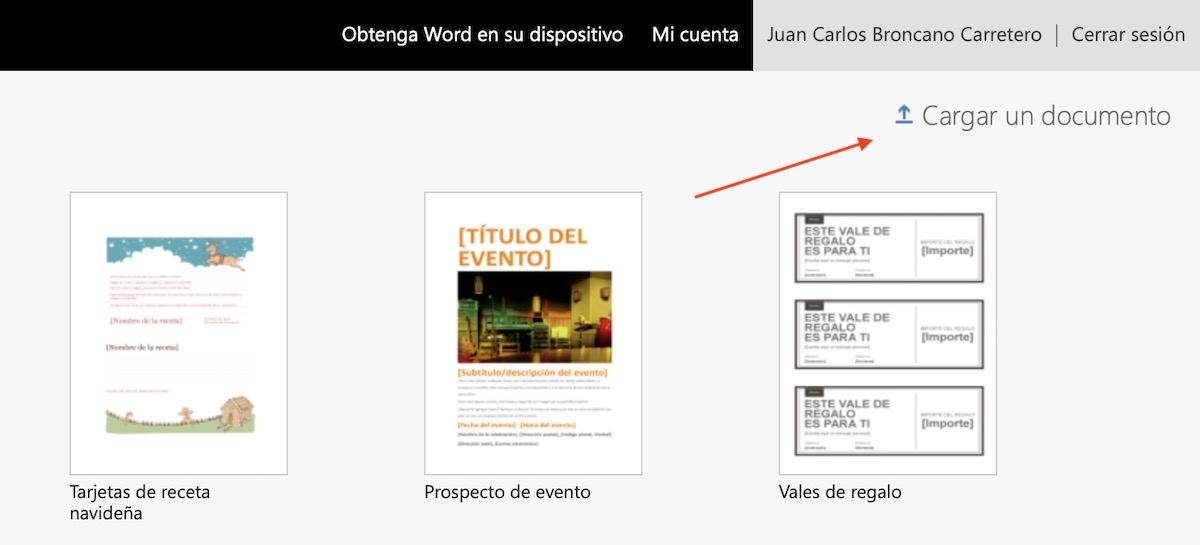Click the room photo in the event flyer

click(x=533, y=317)
